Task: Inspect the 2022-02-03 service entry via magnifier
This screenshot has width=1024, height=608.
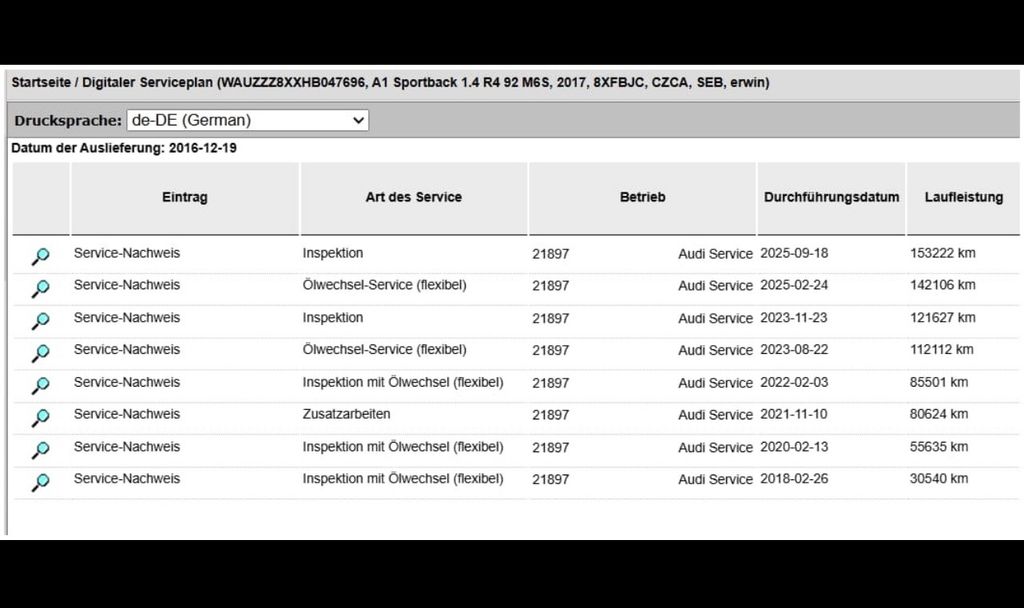Action: pyautogui.click(x=40, y=385)
